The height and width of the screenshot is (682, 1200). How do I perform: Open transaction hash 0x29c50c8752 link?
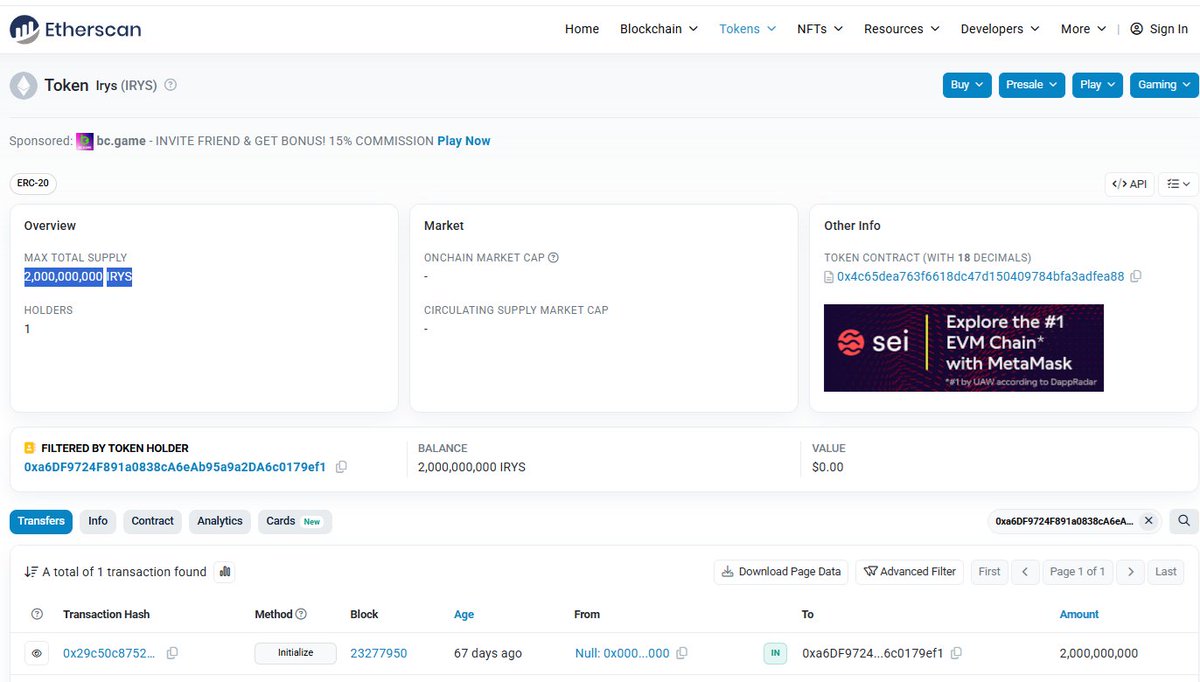pos(109,653)
